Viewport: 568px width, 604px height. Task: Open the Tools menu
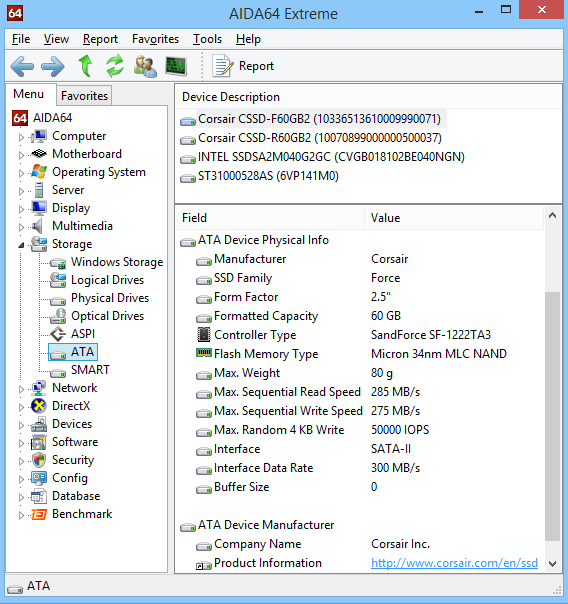point(207,39)
